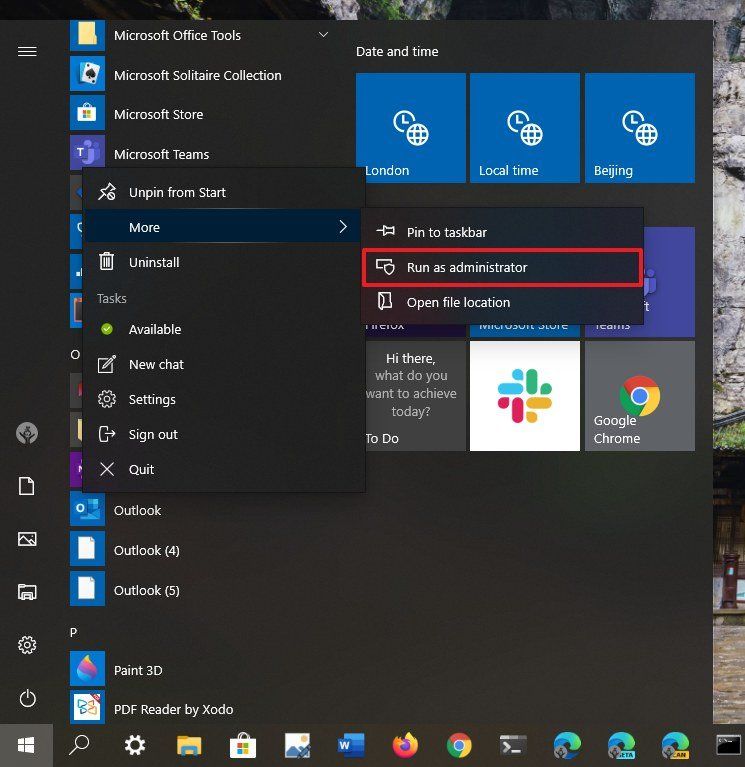Select Open file location

(502, 302)
